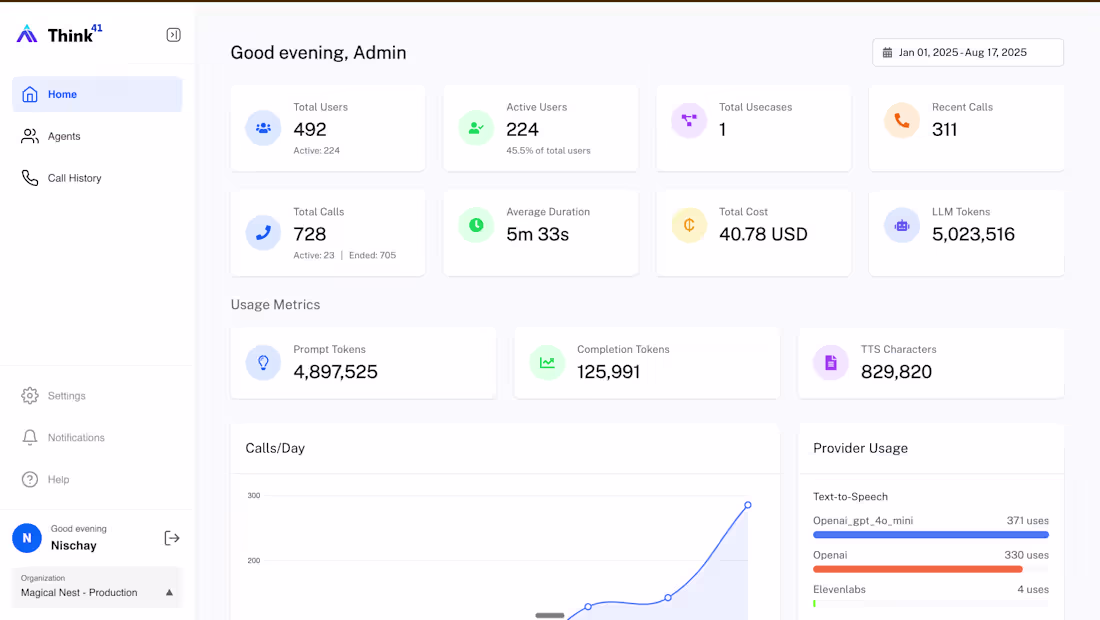
Task: Check alerts with the Notifications bell icon
Action: (x=29, y=437)
